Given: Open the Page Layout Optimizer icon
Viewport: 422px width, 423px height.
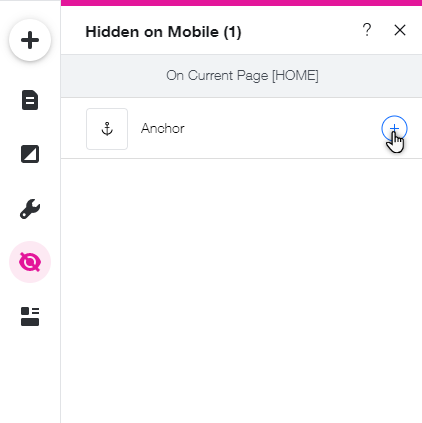Looking at the screenshot, I should tap(30, 316).
